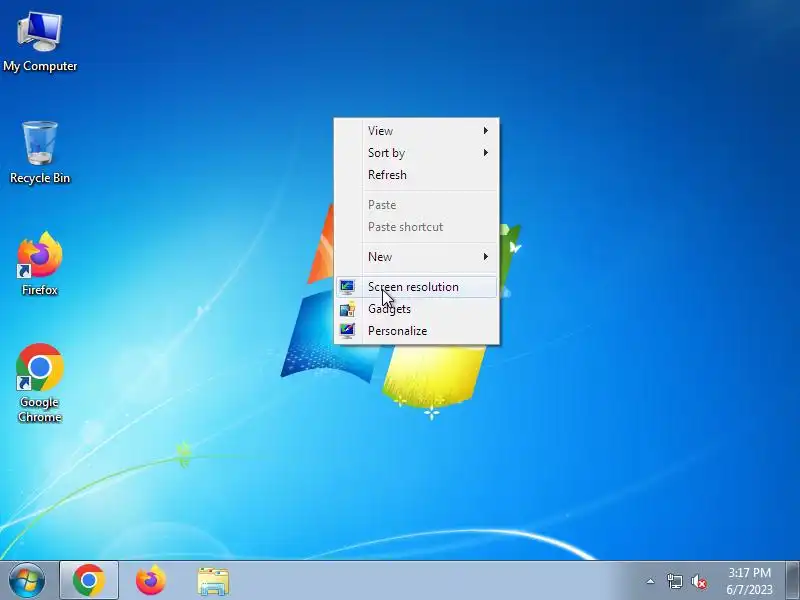This screenshot has height=600, width=800.
Task: Click the Screen resolution monitor icon
Action: [x=347, y=287]
